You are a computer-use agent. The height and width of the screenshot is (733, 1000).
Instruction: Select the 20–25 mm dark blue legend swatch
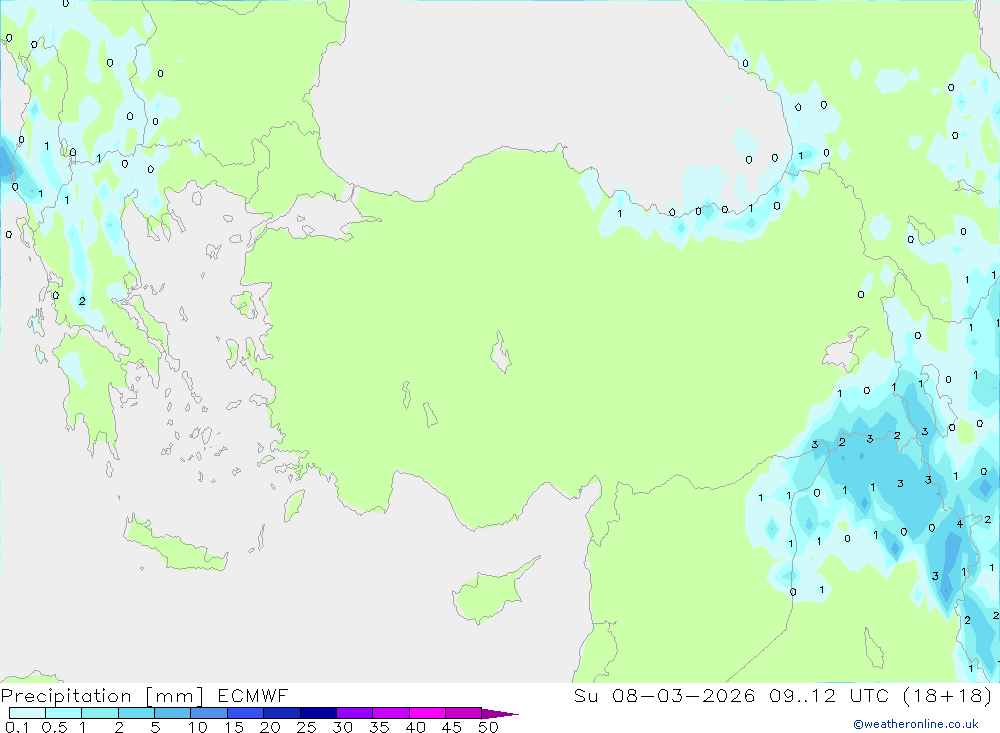coord(281,713)
